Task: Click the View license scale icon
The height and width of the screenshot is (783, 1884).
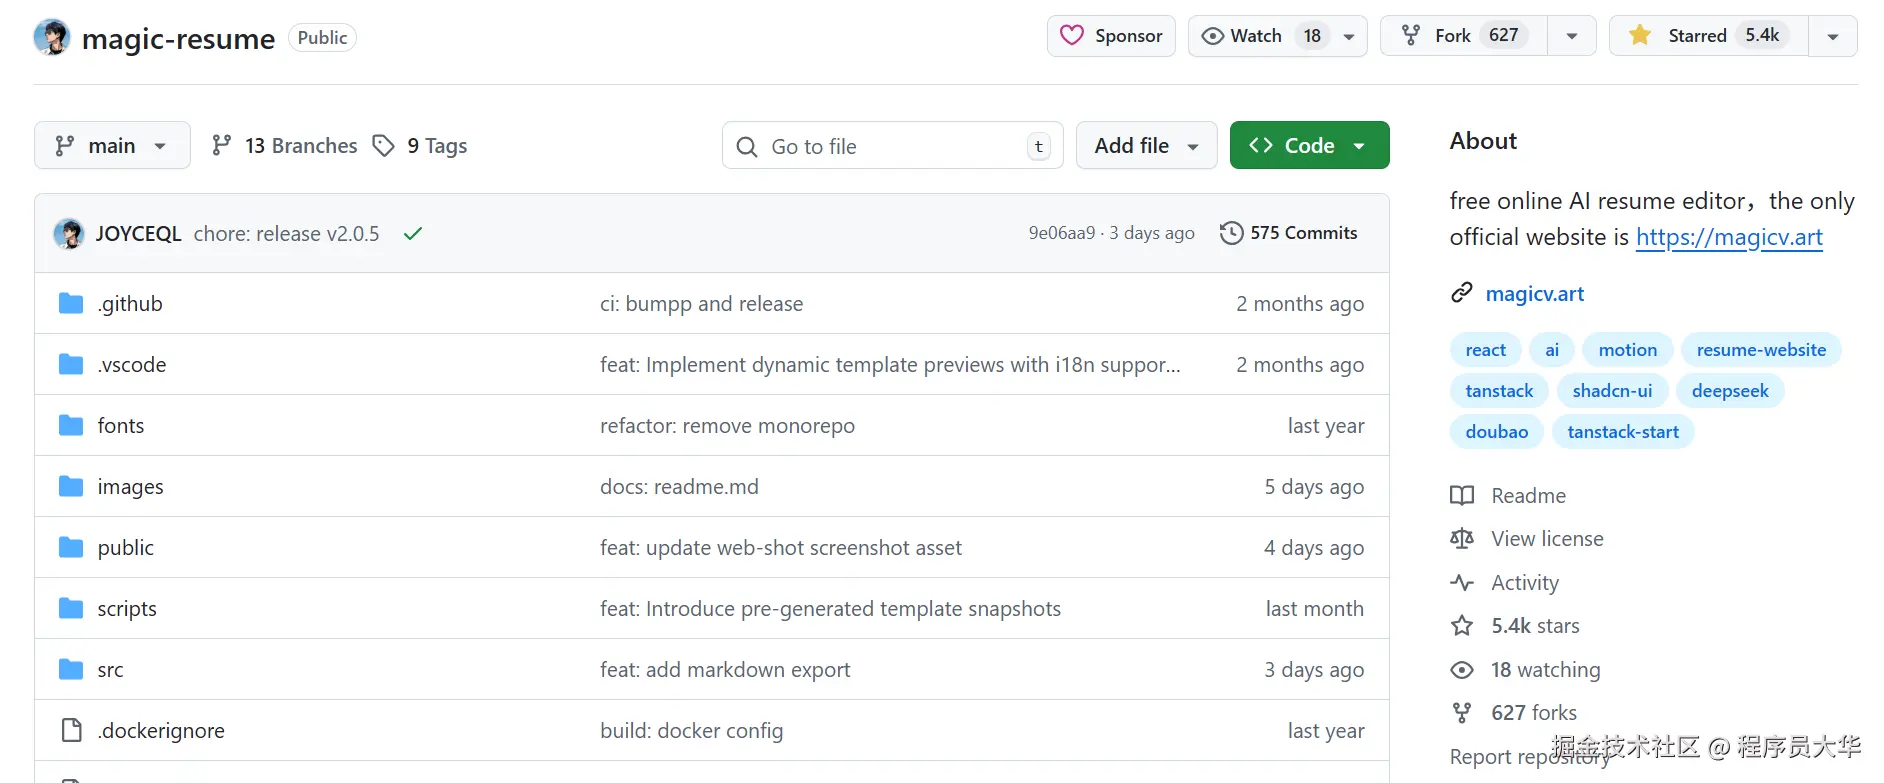Action: click(1462, 539)
